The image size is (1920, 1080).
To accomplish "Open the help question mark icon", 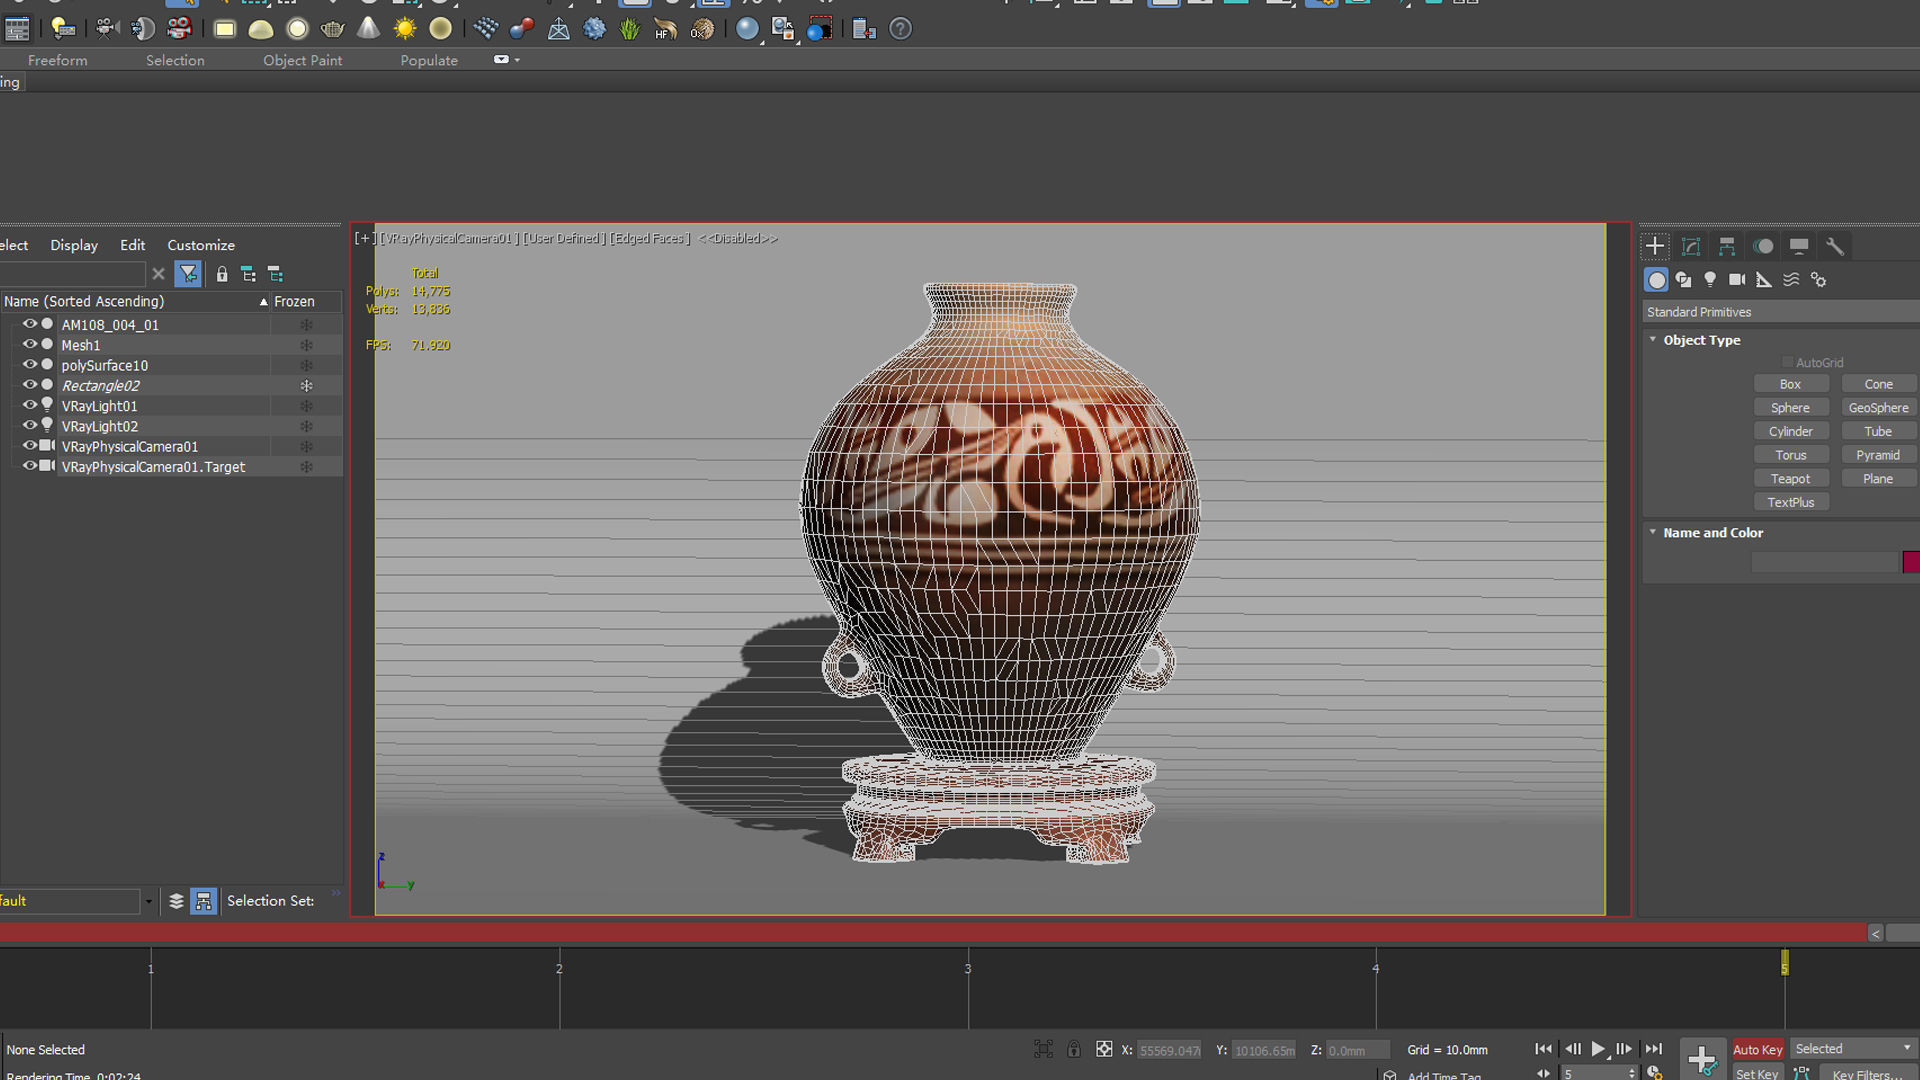I will coord(901,29).
